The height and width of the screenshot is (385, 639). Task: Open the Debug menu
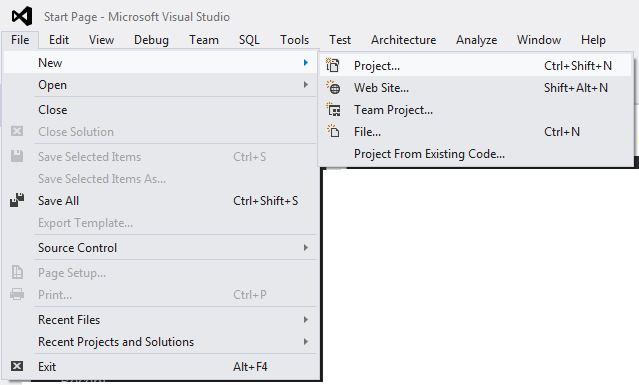(x=151, y=40)
